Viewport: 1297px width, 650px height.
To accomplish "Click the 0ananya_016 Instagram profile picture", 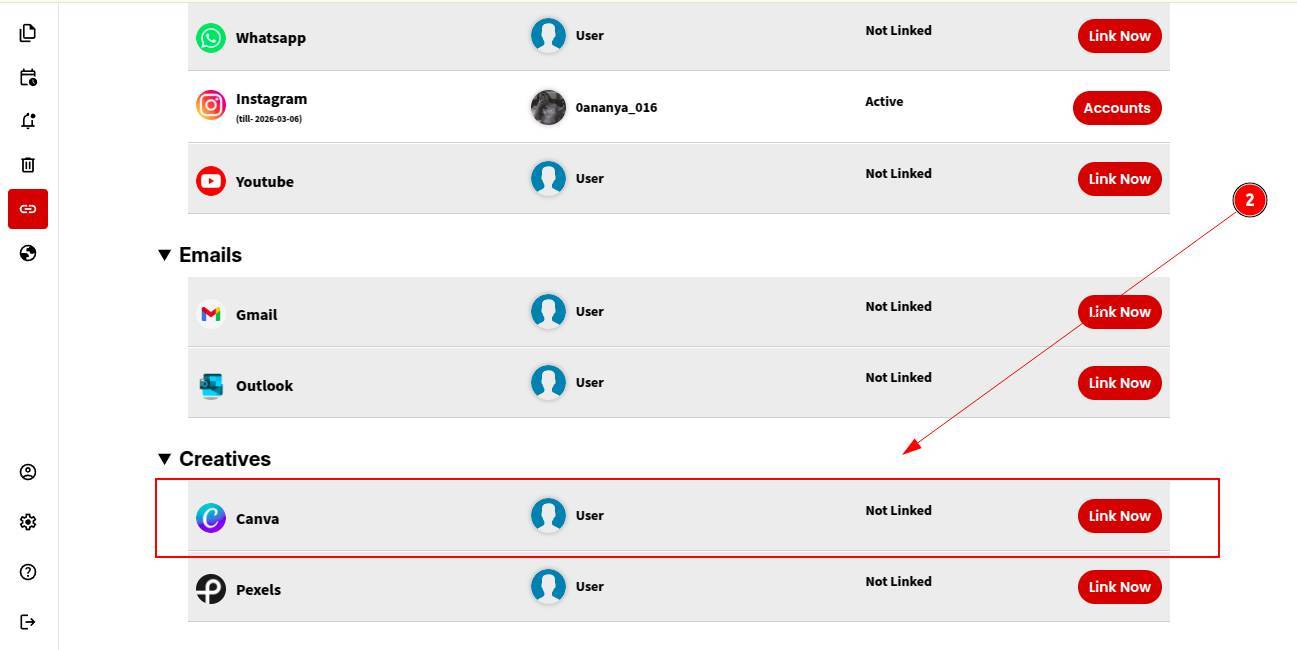I will (x=548, y=107).
